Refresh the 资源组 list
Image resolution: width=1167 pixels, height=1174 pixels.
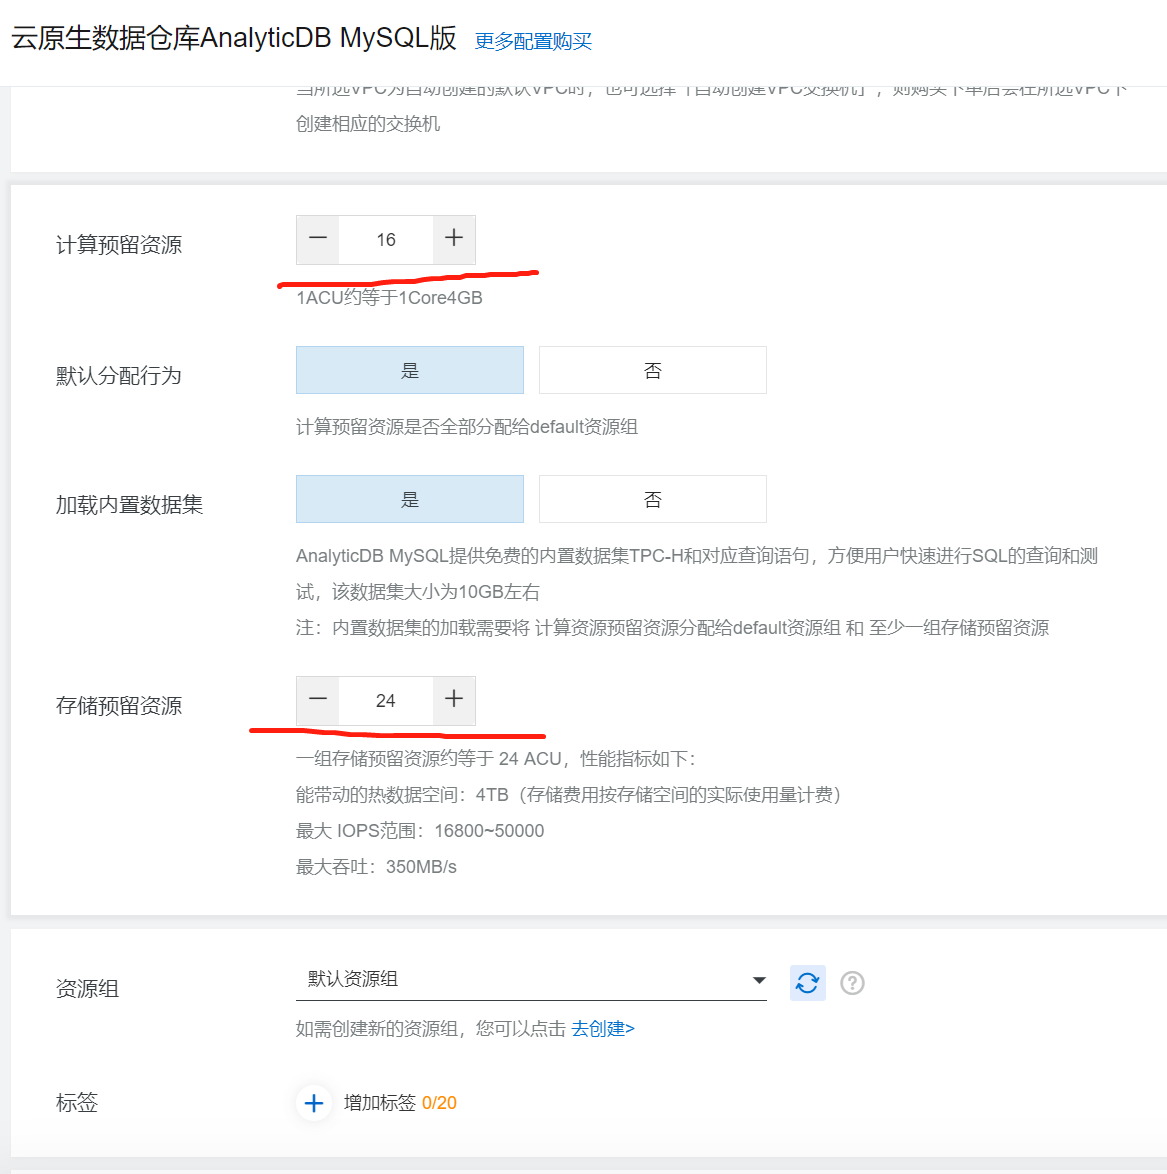click(x=808, y=982)
